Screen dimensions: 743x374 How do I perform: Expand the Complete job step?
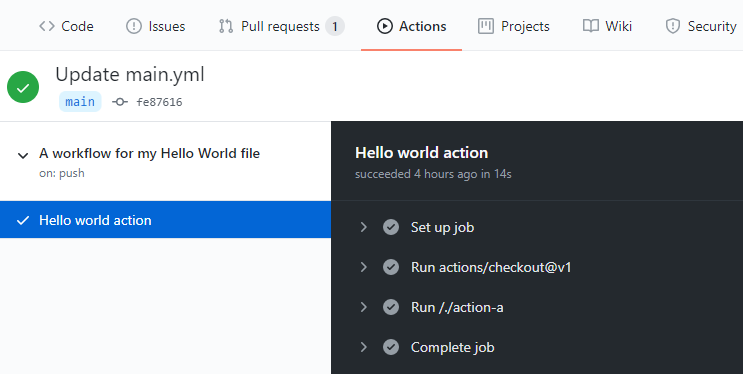363,347
